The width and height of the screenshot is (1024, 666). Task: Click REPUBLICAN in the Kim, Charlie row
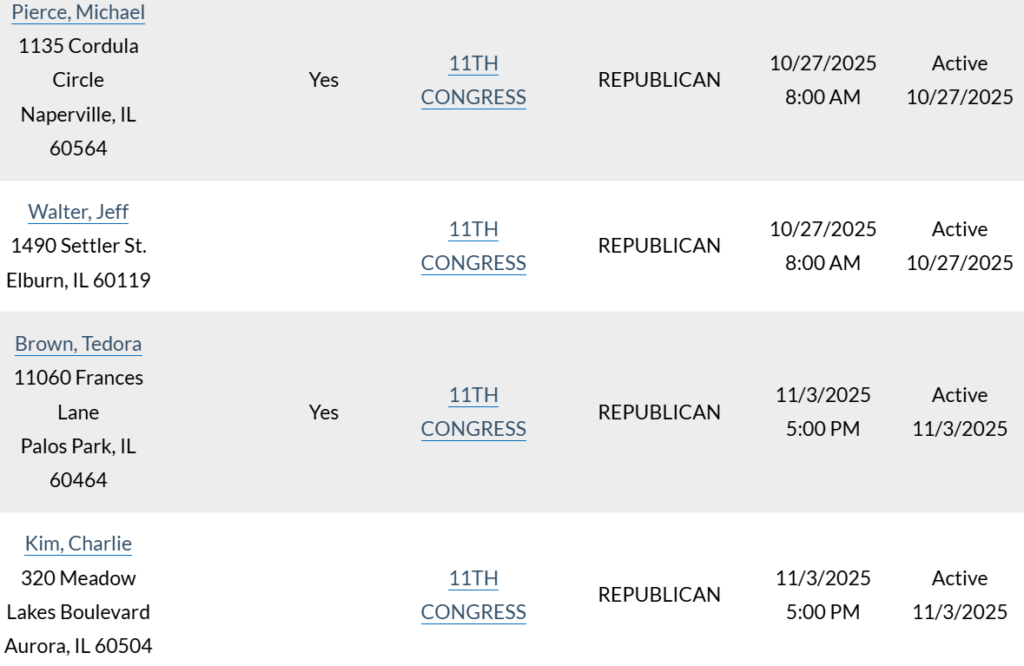point(659,594)
